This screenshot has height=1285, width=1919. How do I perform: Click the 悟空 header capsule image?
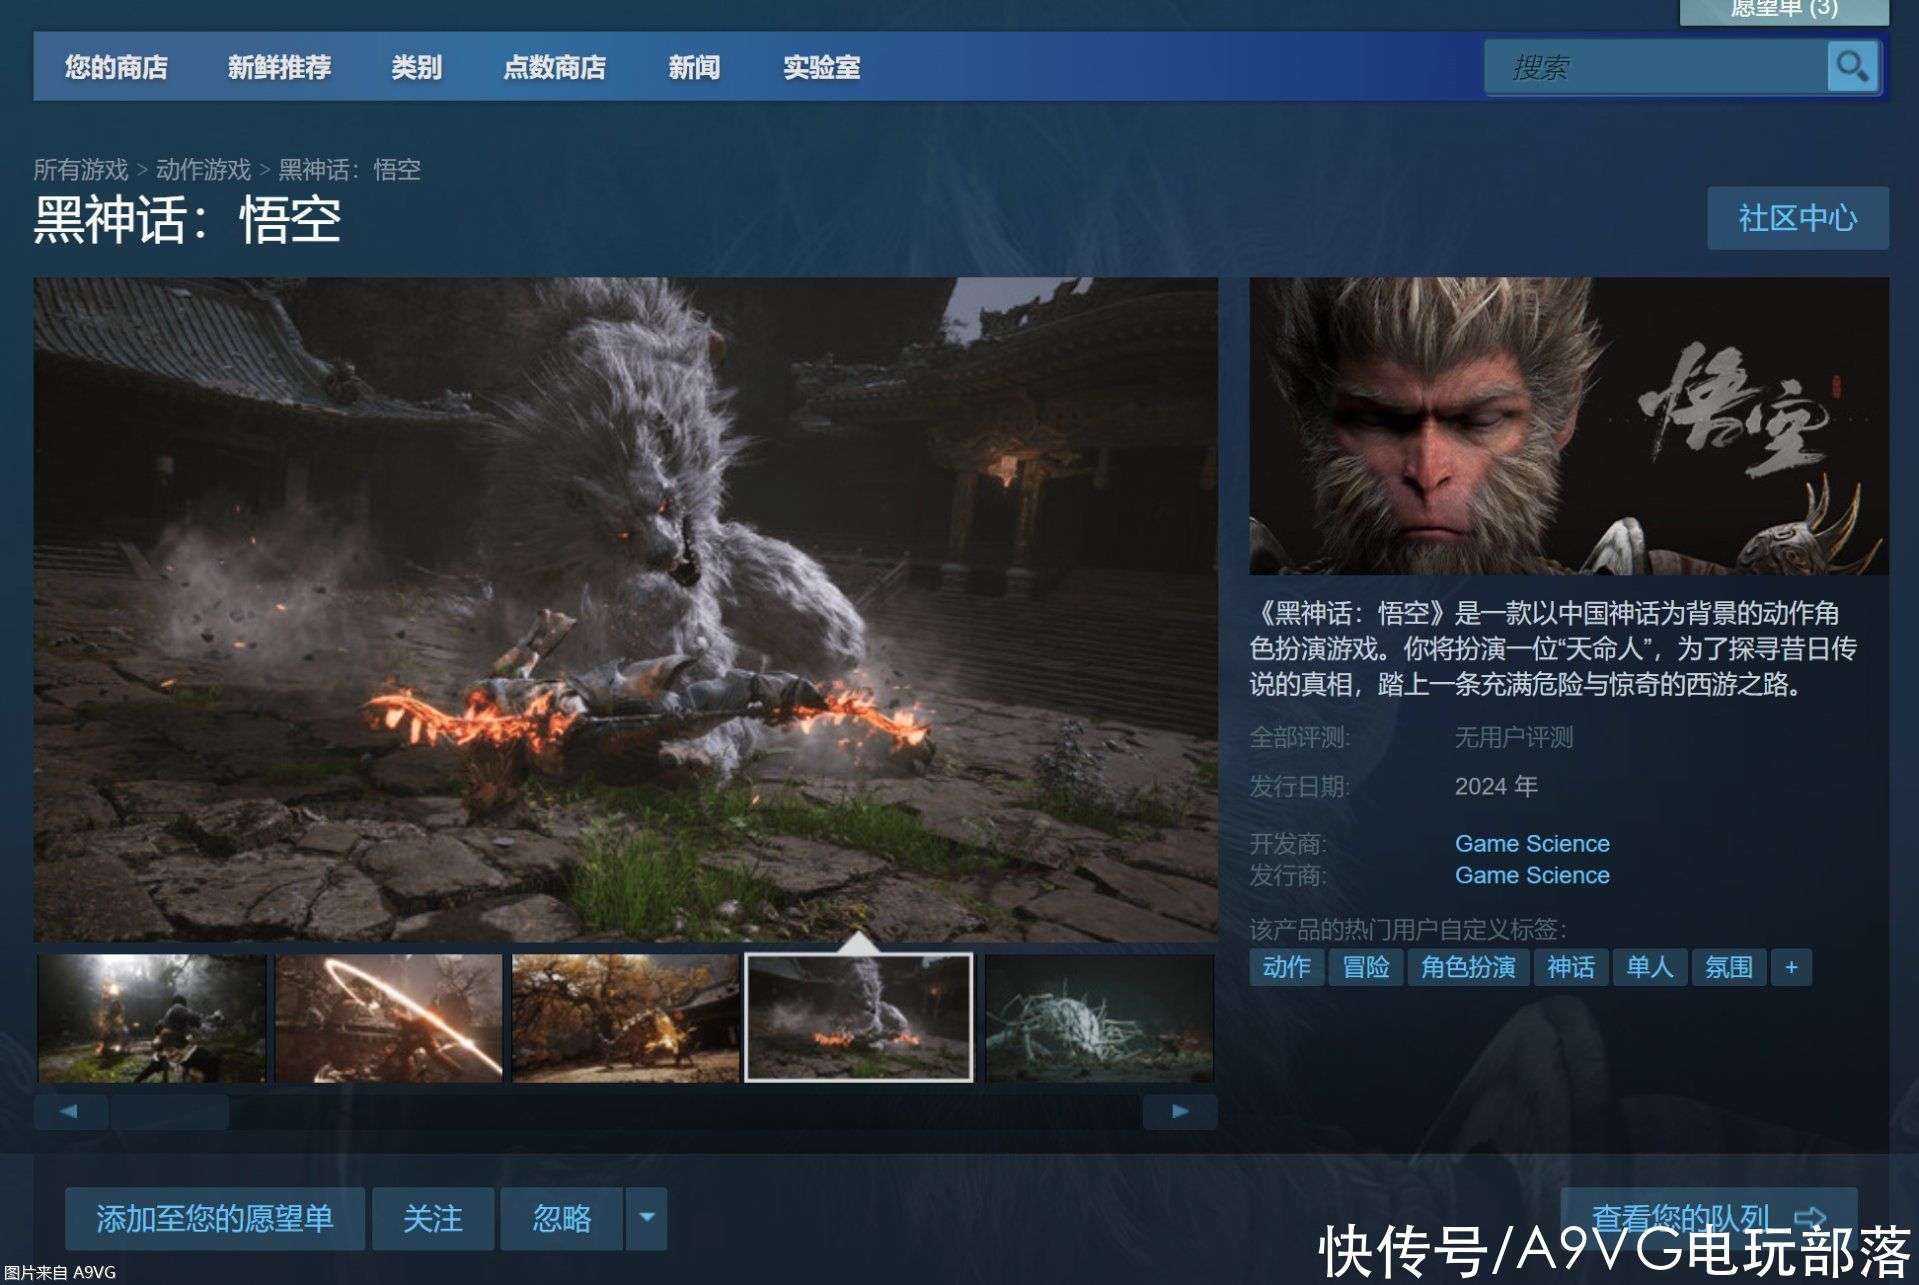1569,426
